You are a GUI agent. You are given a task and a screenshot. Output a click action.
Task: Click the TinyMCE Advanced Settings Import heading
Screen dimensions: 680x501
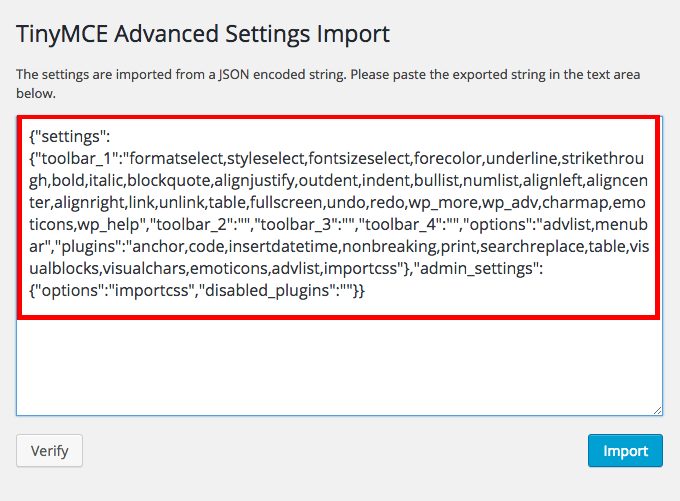tap(203, 34)
